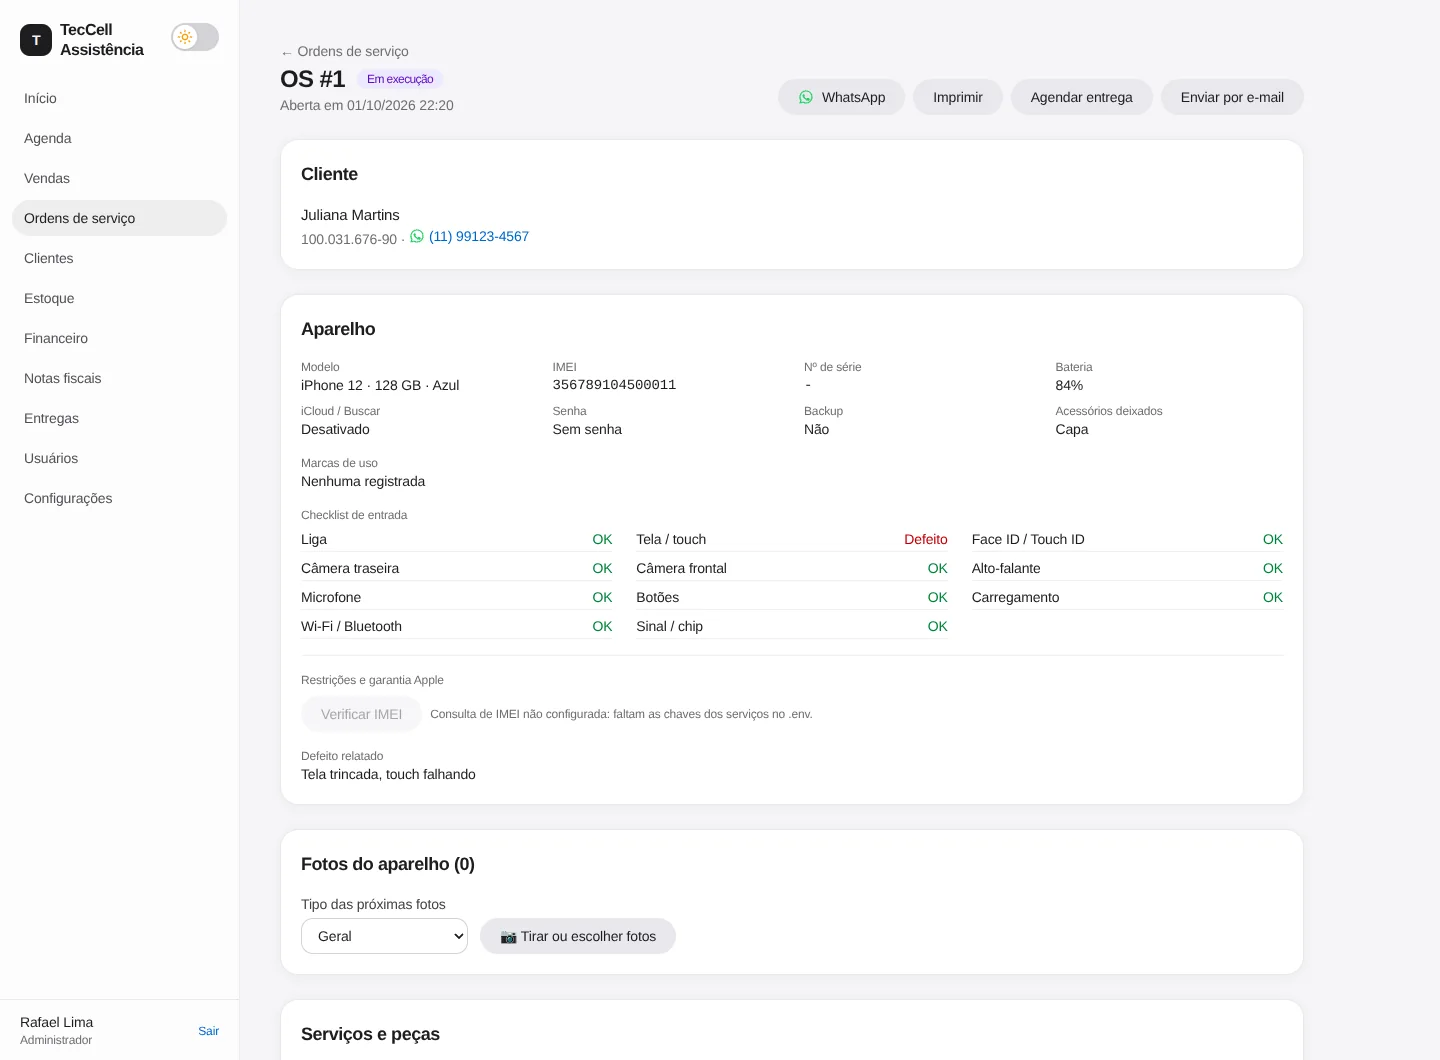This screenshot has height=1060, width=1440.
Task: Click Sair to log out
Action: (x=208, y=1031)
